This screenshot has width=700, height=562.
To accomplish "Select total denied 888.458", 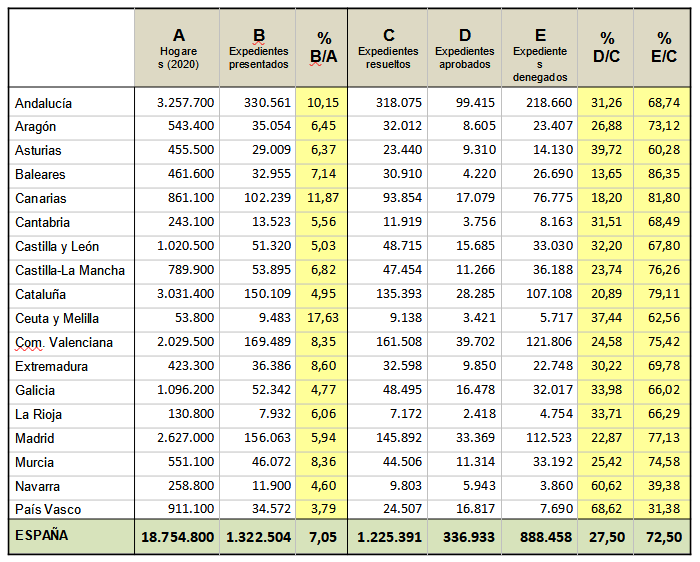I will click(546, 537).
